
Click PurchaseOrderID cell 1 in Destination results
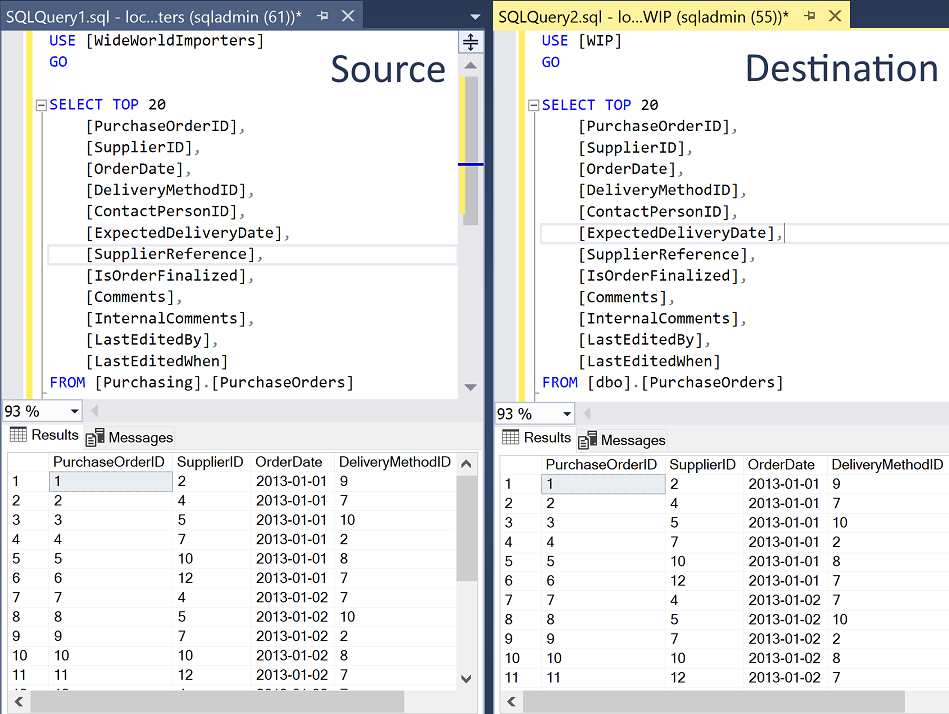tap(603, 484)
